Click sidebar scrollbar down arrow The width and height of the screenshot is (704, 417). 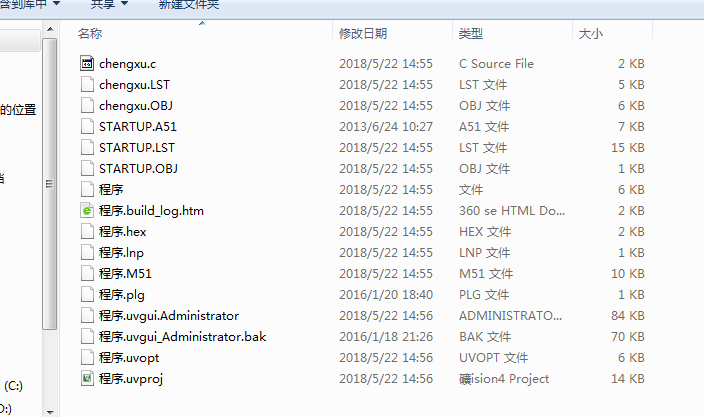[x=50, y=411]
